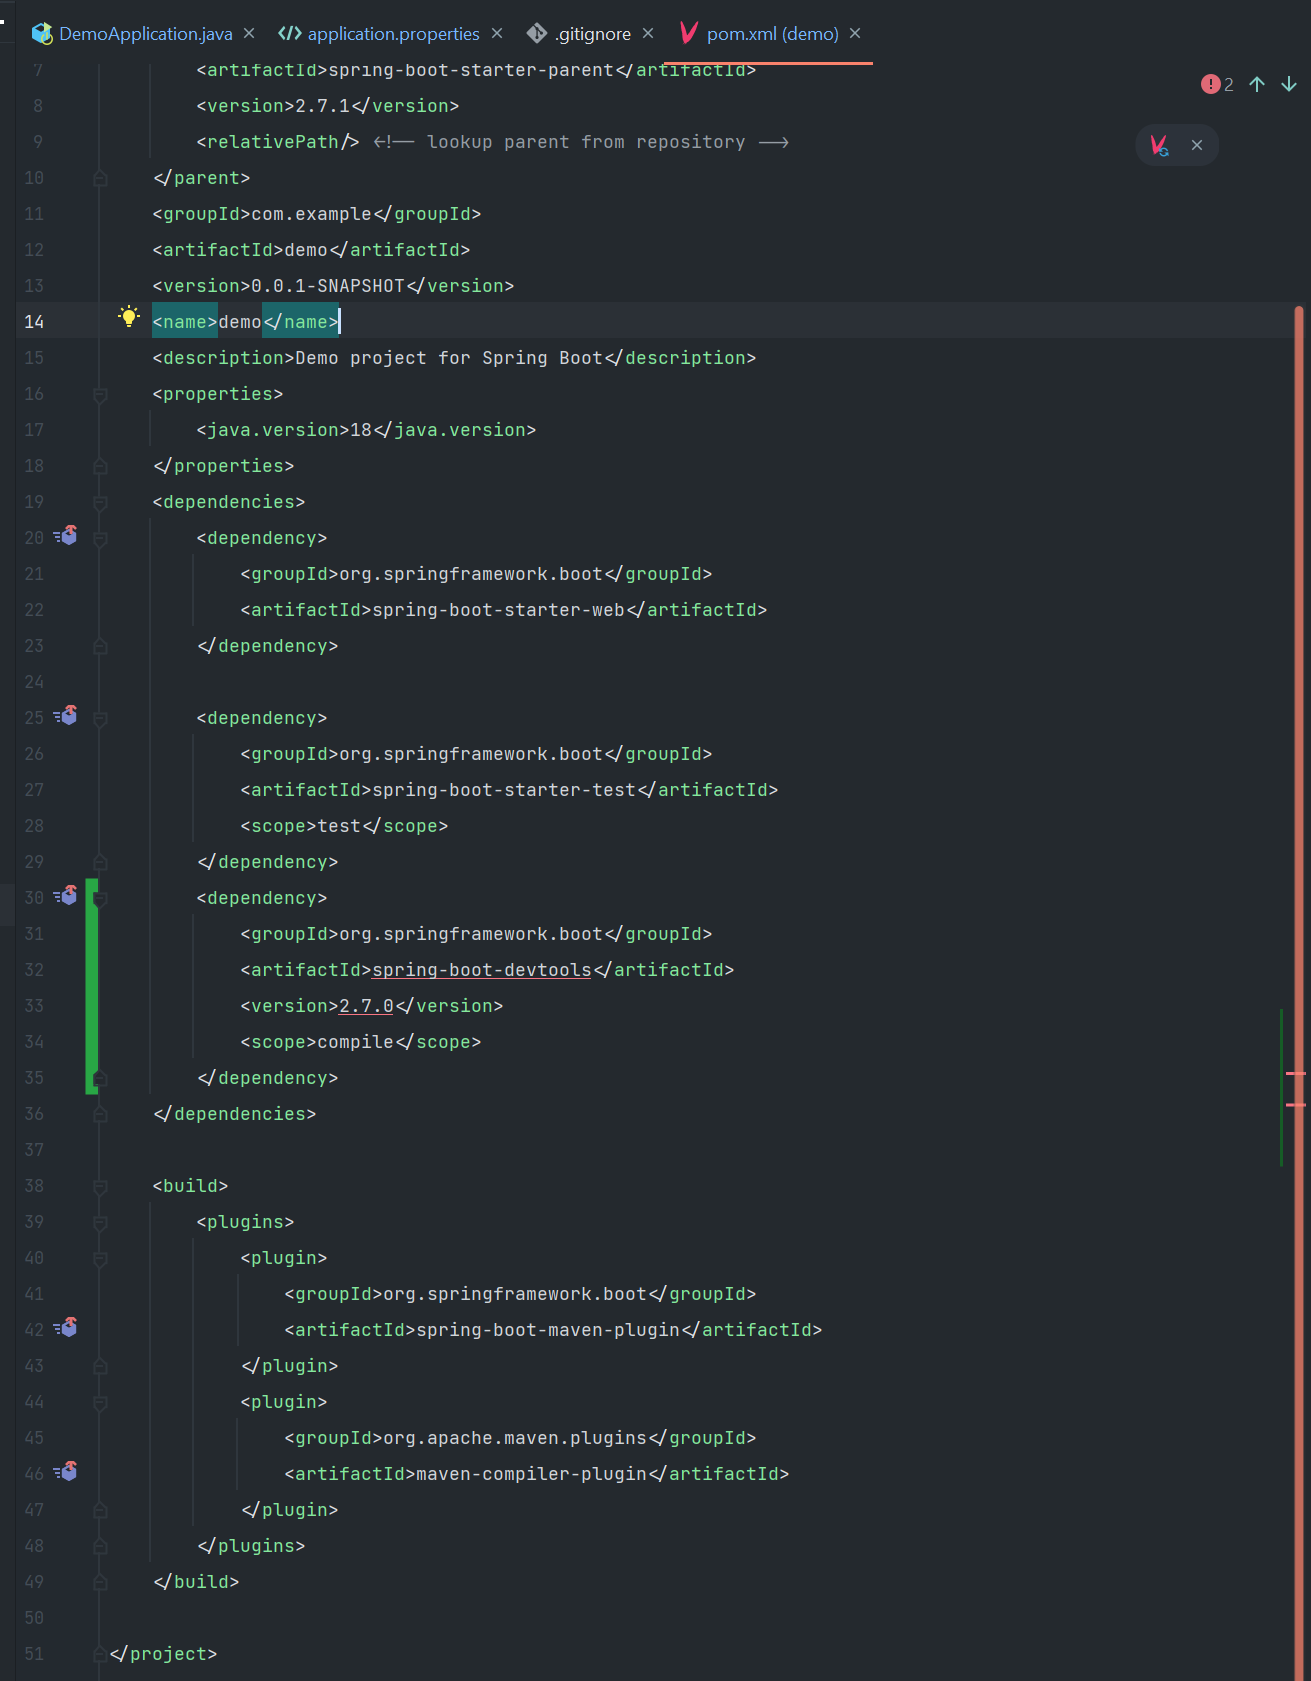
Task: Click the compile scope value on line 34
Action: pos(356,1042)
